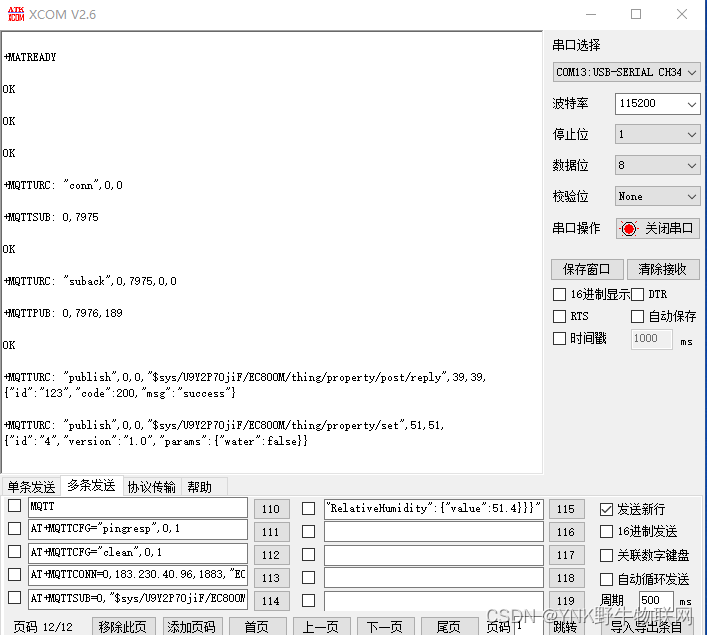The width and height of the screenshot is (707, 635).
Task: Click the red serial port status indicator
Action: pos(629,229)
